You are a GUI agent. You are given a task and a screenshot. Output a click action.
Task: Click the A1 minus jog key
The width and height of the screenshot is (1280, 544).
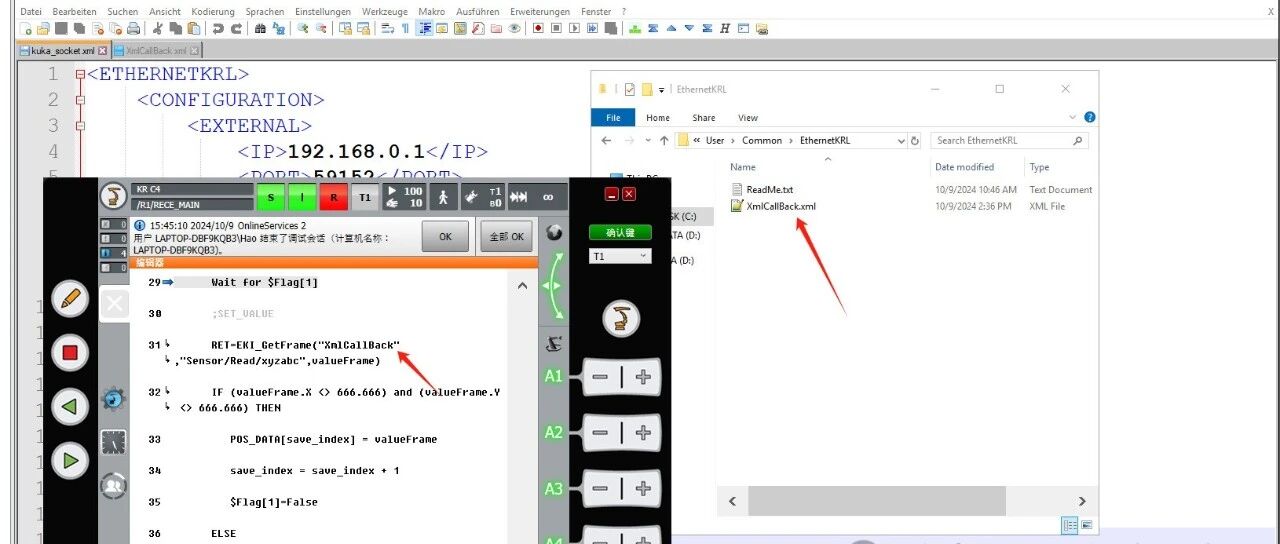point(600,377)
